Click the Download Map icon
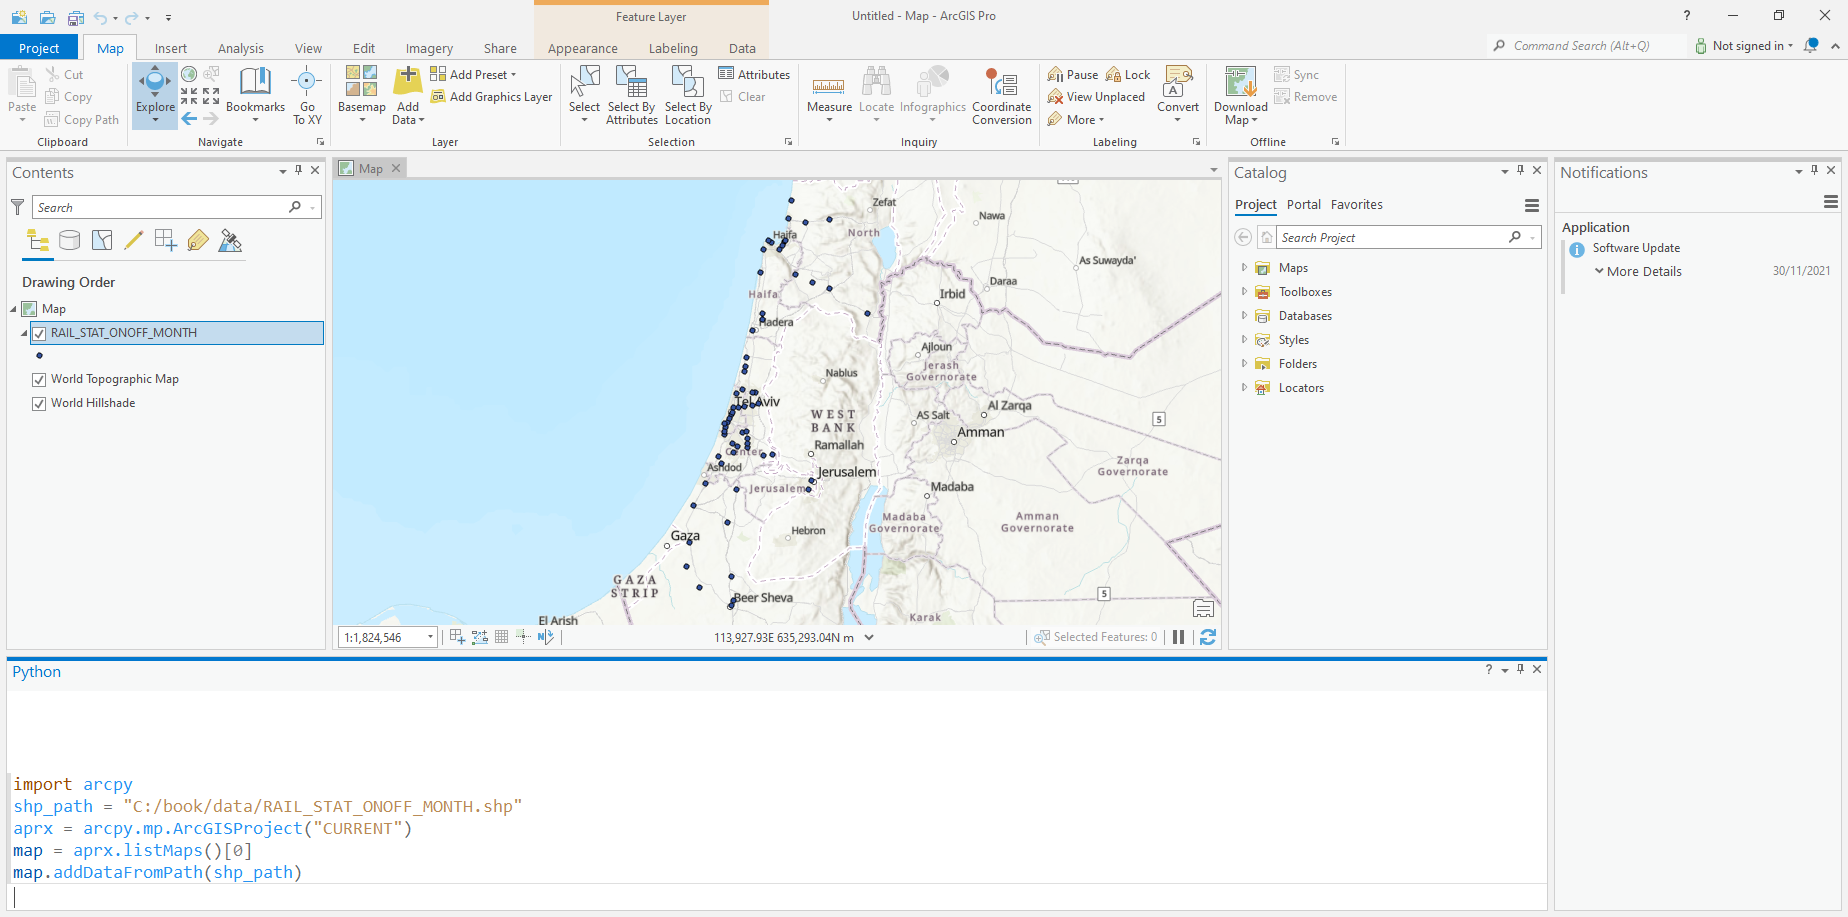Viewport: 1848px width, 917px height. 1240,84
